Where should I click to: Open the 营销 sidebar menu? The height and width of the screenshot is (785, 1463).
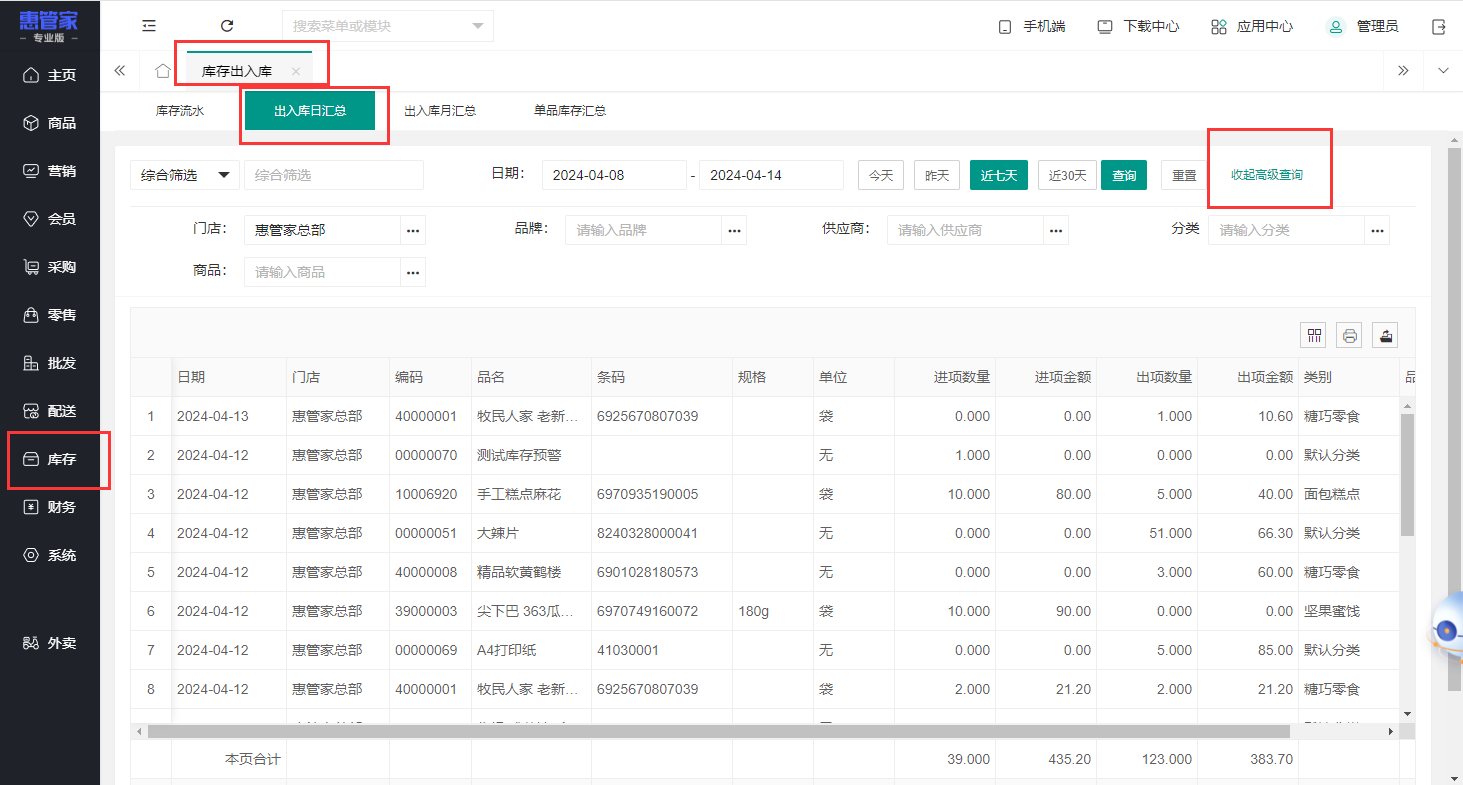click(50, 171)
